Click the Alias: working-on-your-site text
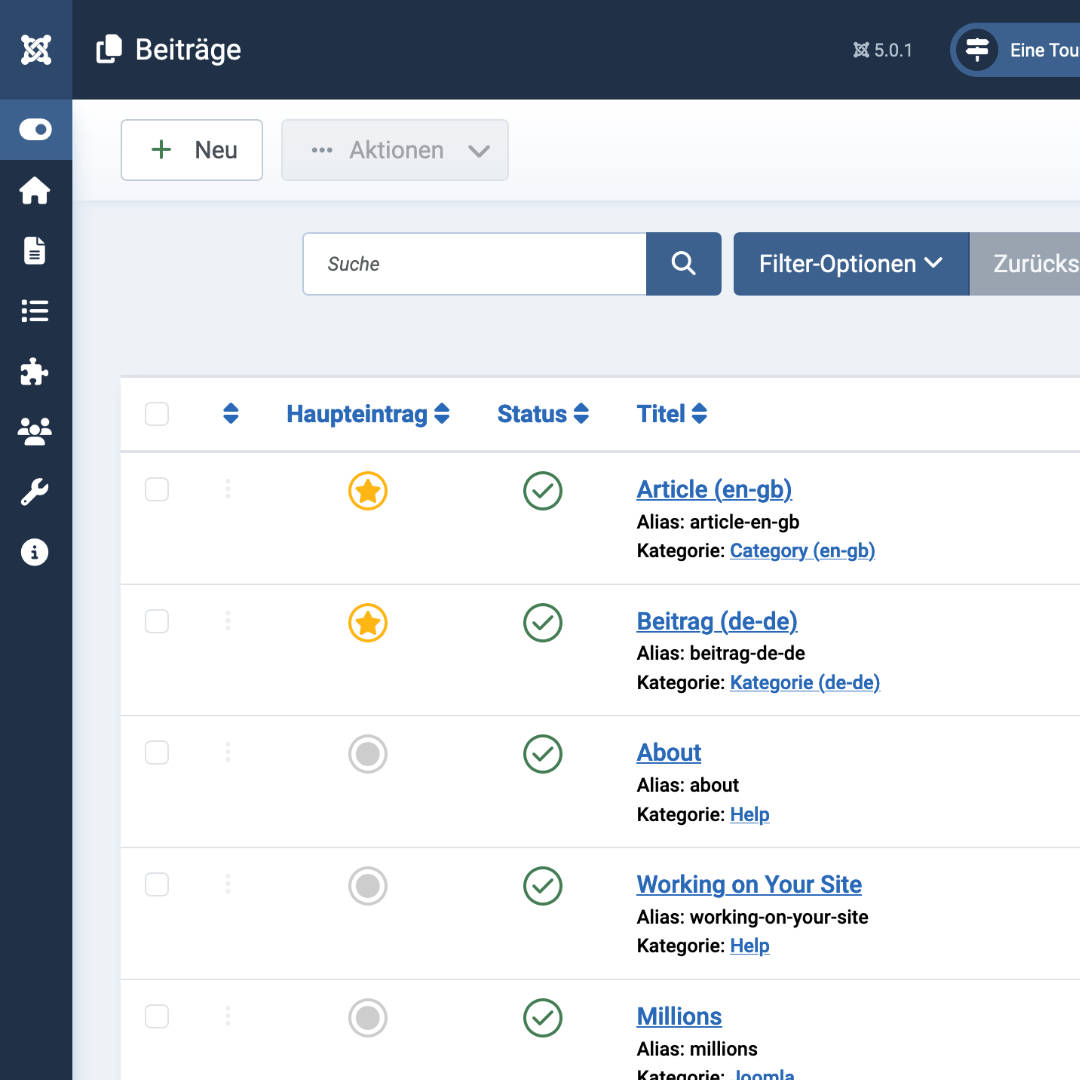This screenshot has height=1080, width=1080. (752, 917)
